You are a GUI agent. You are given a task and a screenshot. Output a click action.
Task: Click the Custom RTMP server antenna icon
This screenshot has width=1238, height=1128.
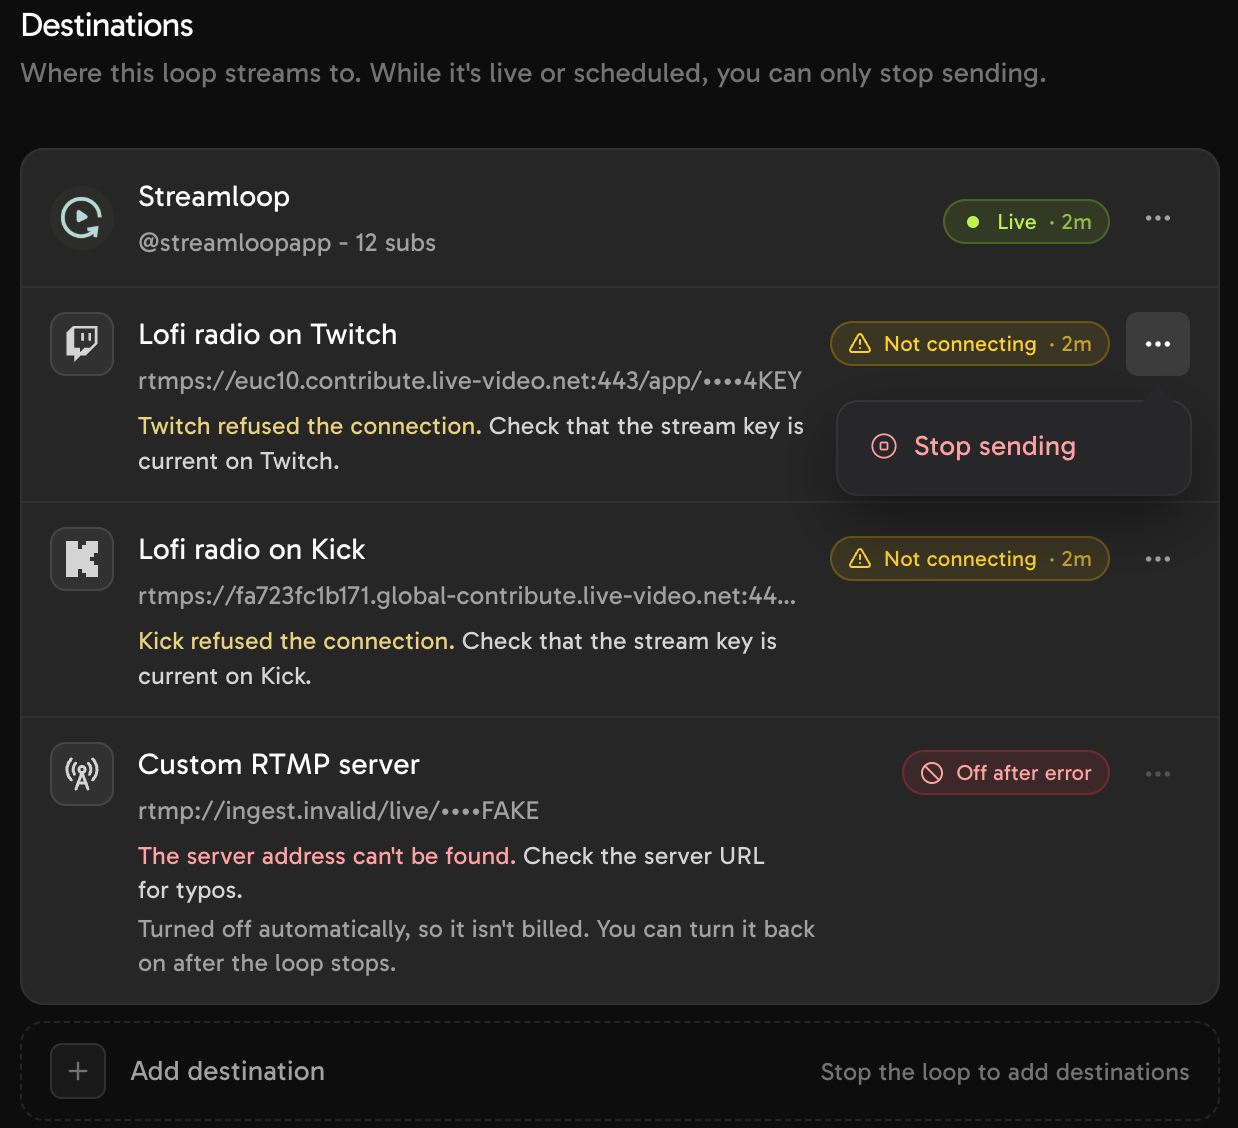click(82, 774)
